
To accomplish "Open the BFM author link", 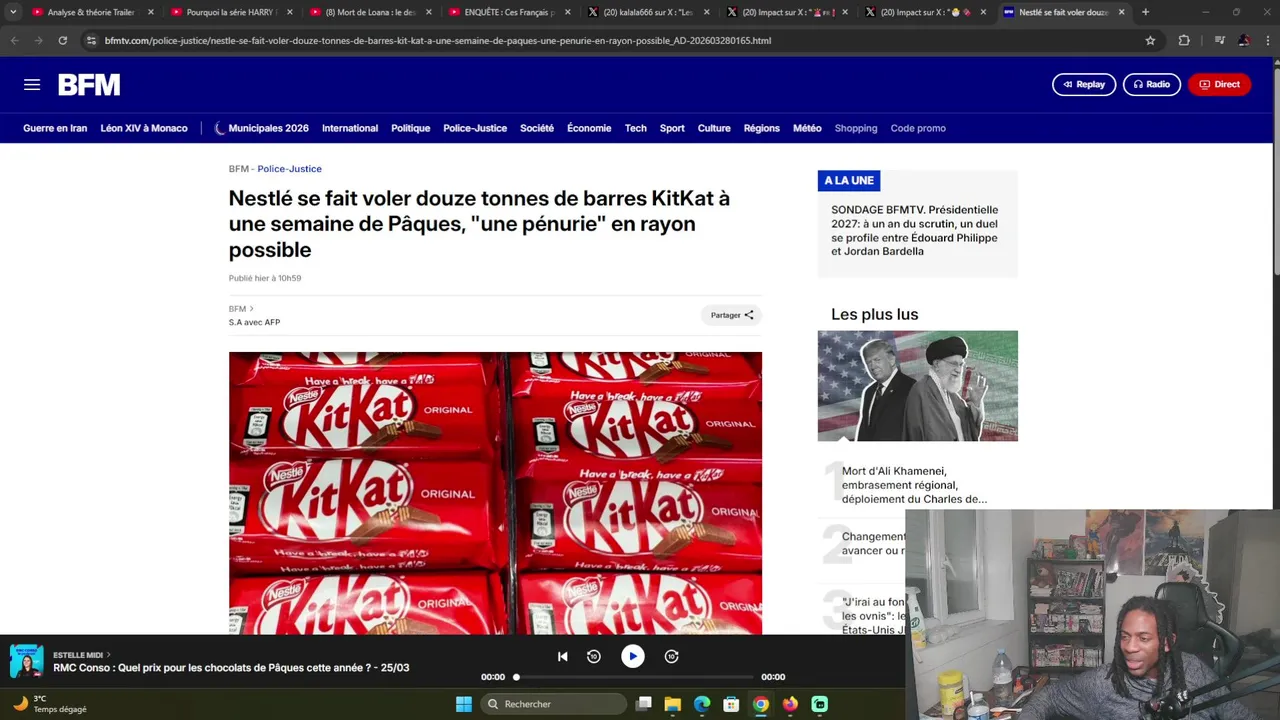I will (241, 309).
